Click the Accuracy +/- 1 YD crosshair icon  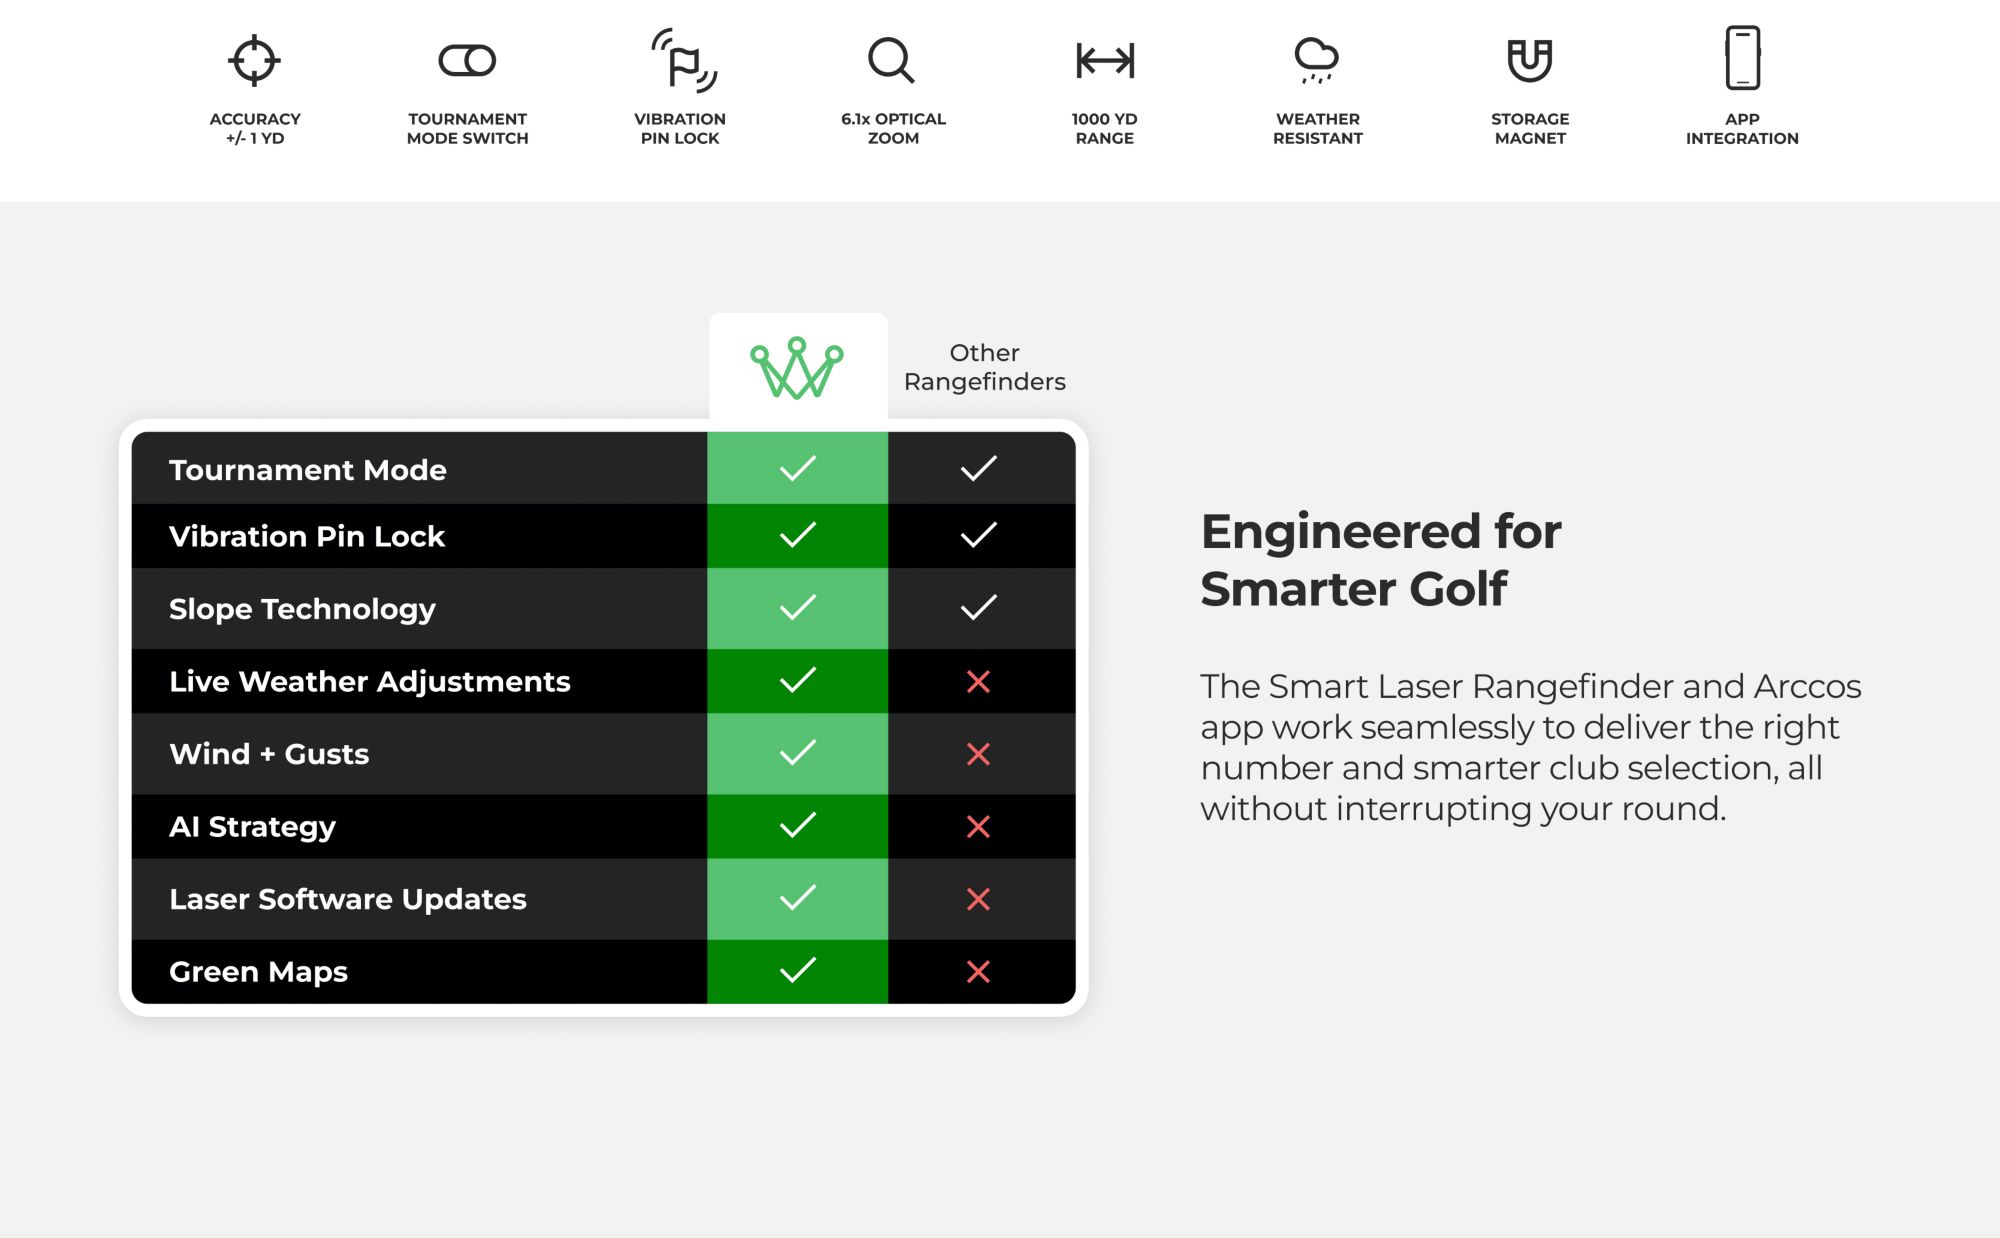pyautogui.click(x=254, y=60)
